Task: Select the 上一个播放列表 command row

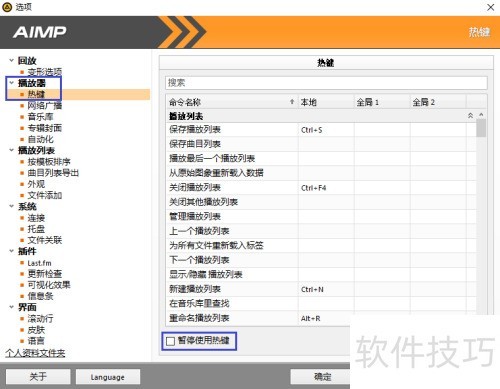Action: click(321, 231)
